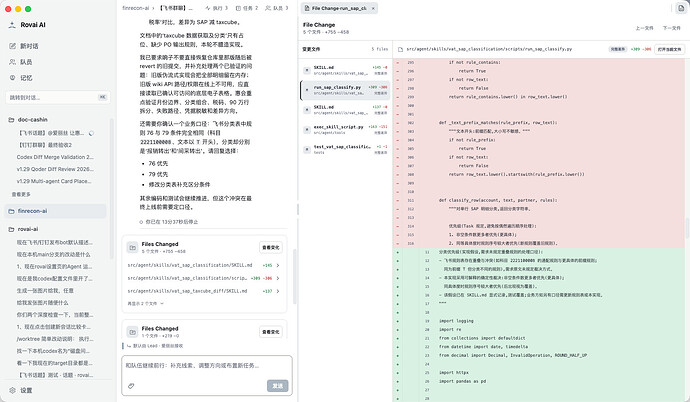Viewport: 690px width, 402px height.
Task: Select test_vat_sap_classific file in list
Action: tap(345, 150)
